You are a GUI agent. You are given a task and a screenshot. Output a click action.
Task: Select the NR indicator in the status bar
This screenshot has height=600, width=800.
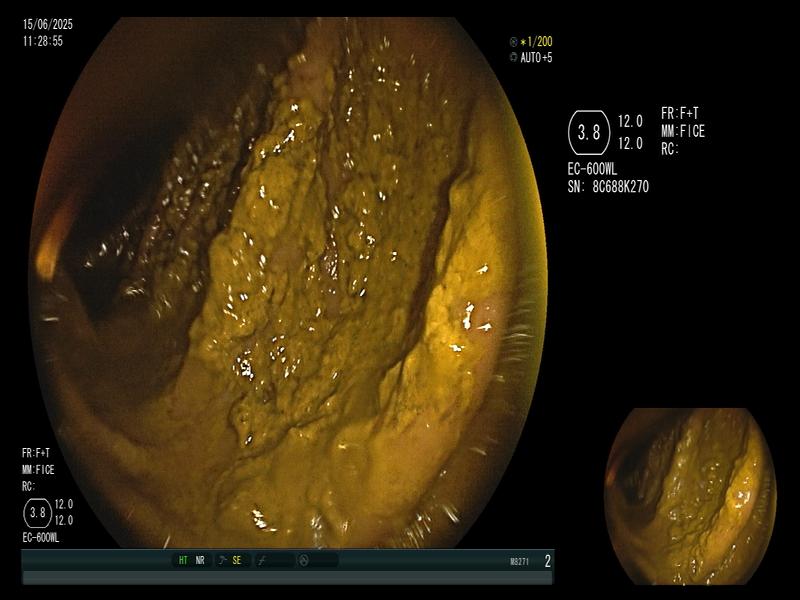click(x=199, y=560)
